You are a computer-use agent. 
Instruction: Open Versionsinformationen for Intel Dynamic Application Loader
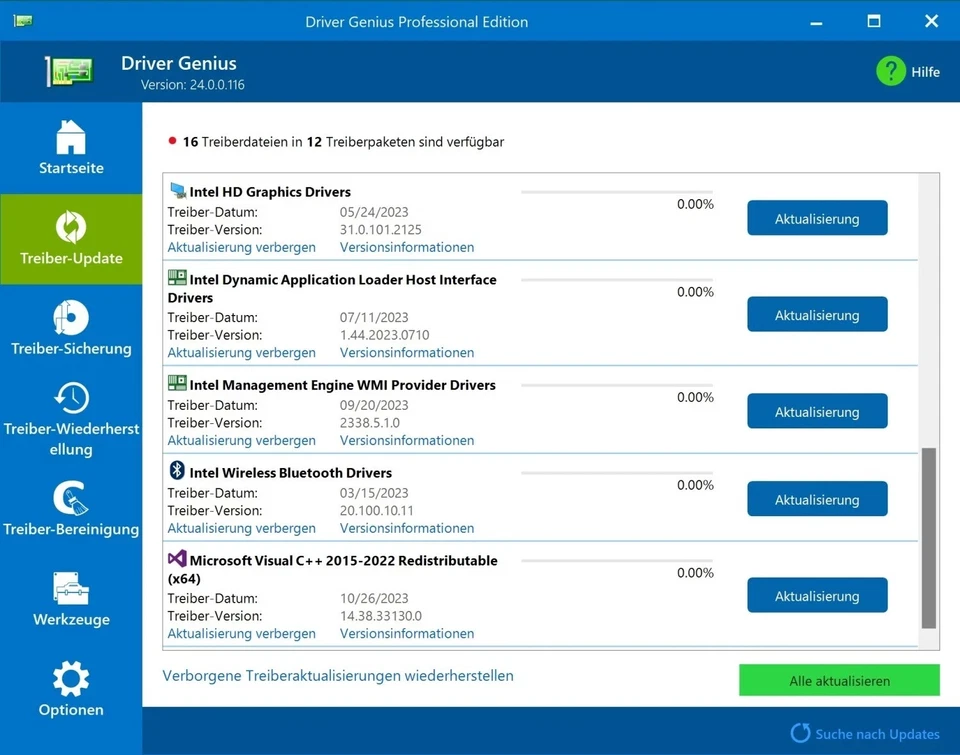click(406, 352)
